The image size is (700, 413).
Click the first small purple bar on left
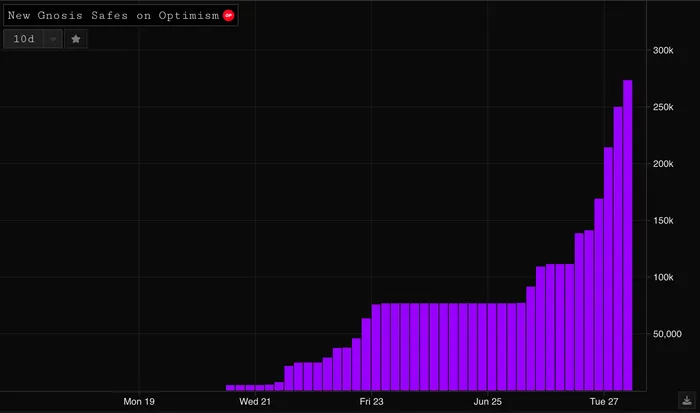230,388
